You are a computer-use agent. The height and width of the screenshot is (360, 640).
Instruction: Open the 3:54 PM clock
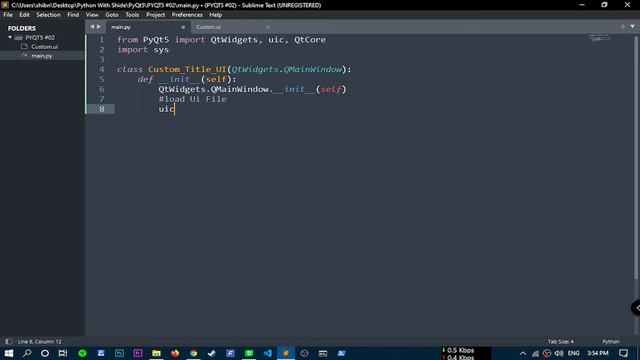click(x=598, y=353)
